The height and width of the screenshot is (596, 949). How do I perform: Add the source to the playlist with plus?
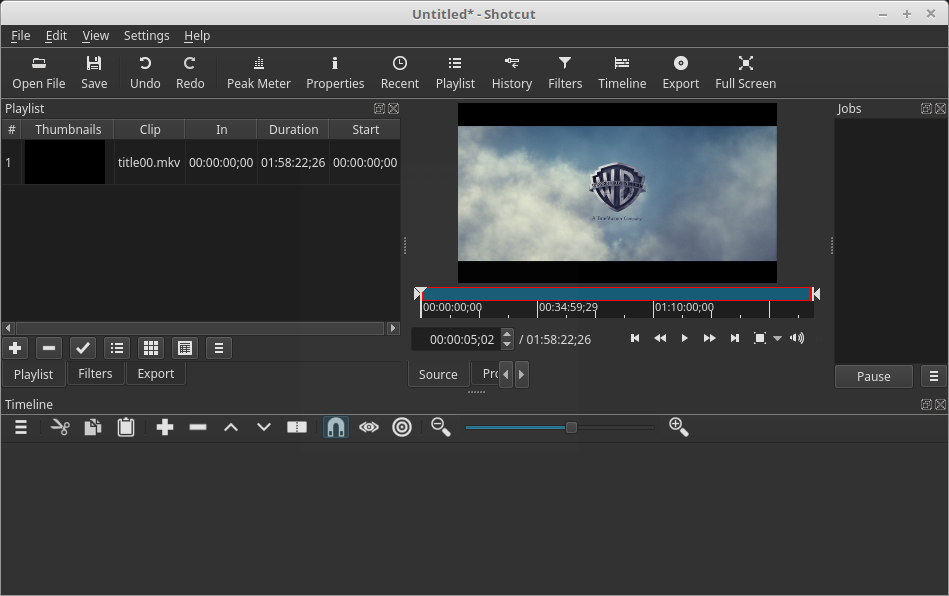click(x=15, y=348)
